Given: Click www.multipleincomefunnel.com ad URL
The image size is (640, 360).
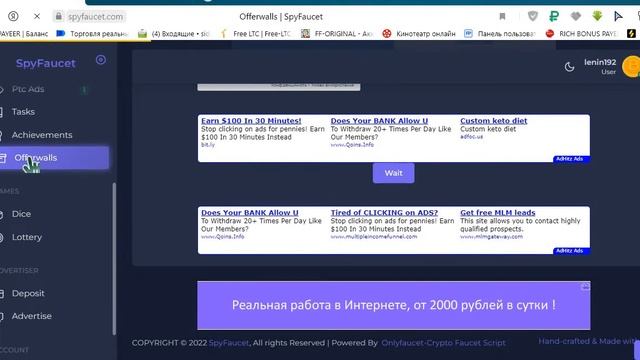Looking at the screenshot, I should pos(374,237).
